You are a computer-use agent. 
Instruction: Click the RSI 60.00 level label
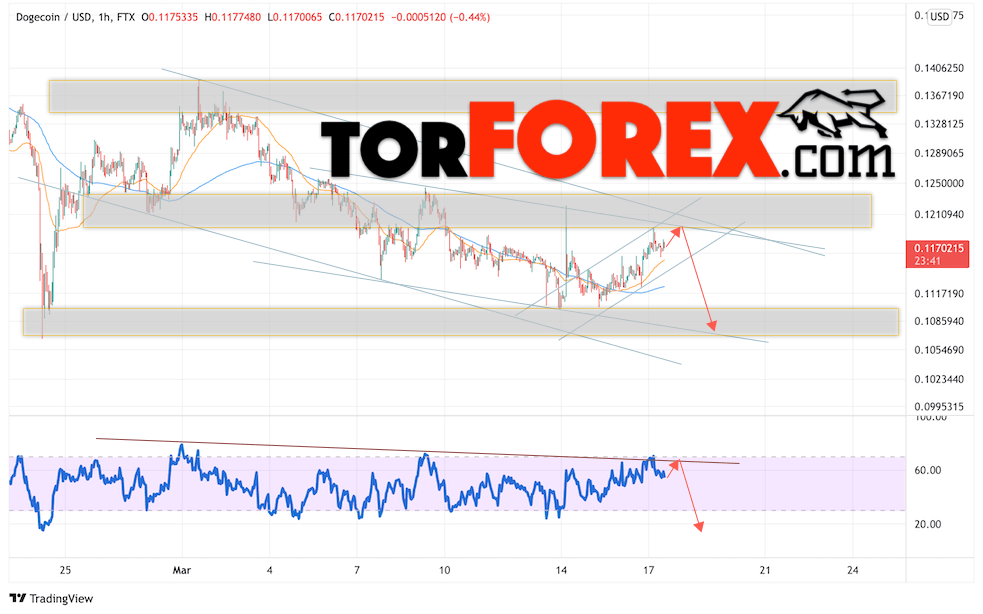(x=928, y=470)
